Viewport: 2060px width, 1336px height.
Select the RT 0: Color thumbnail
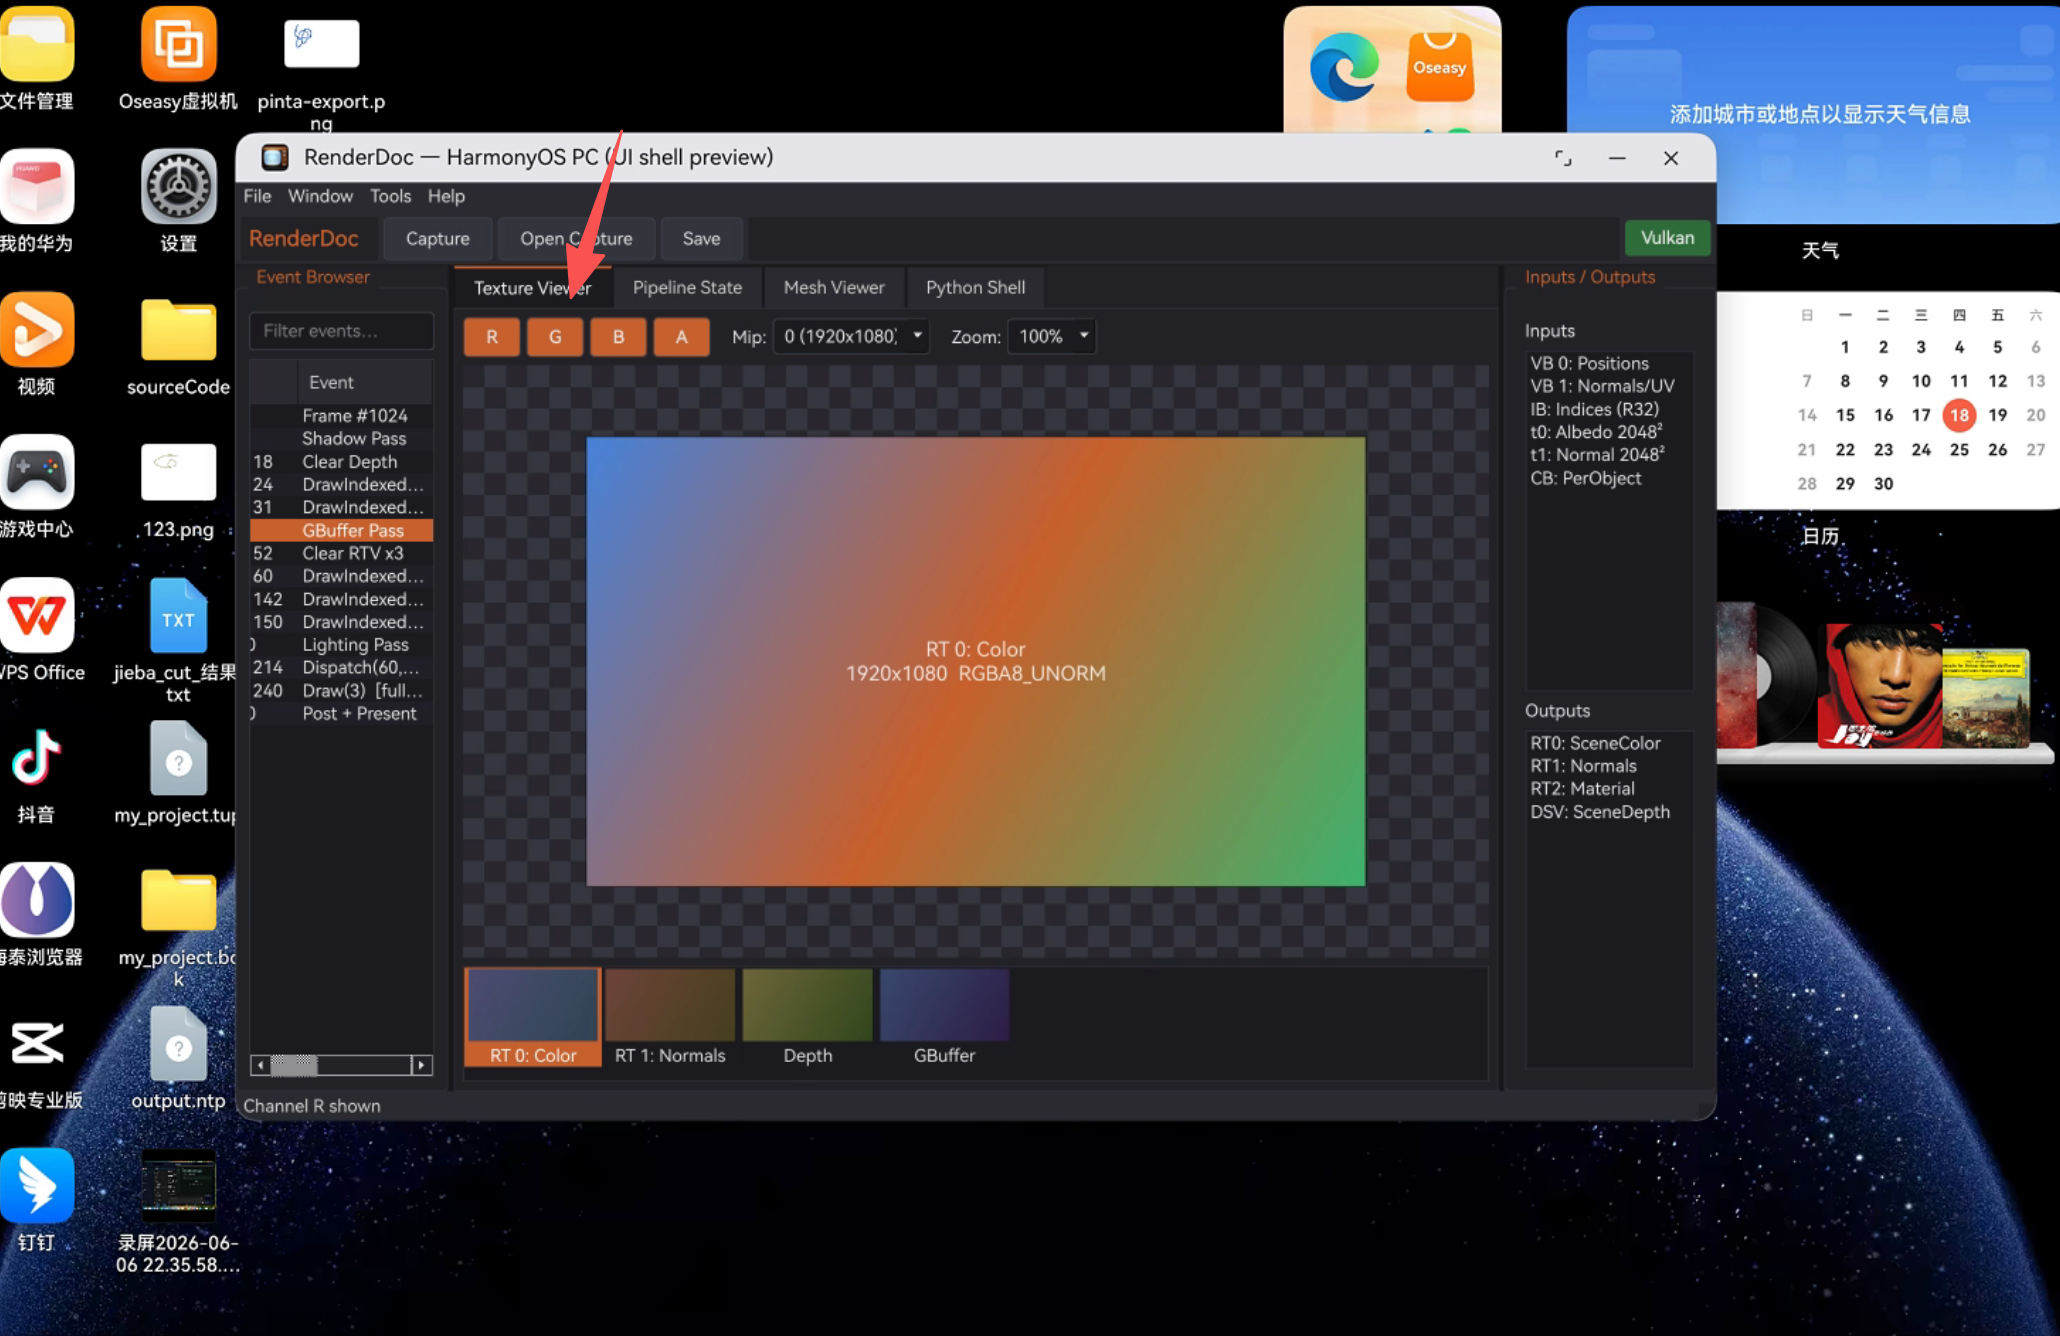[x=533, y=1017]
